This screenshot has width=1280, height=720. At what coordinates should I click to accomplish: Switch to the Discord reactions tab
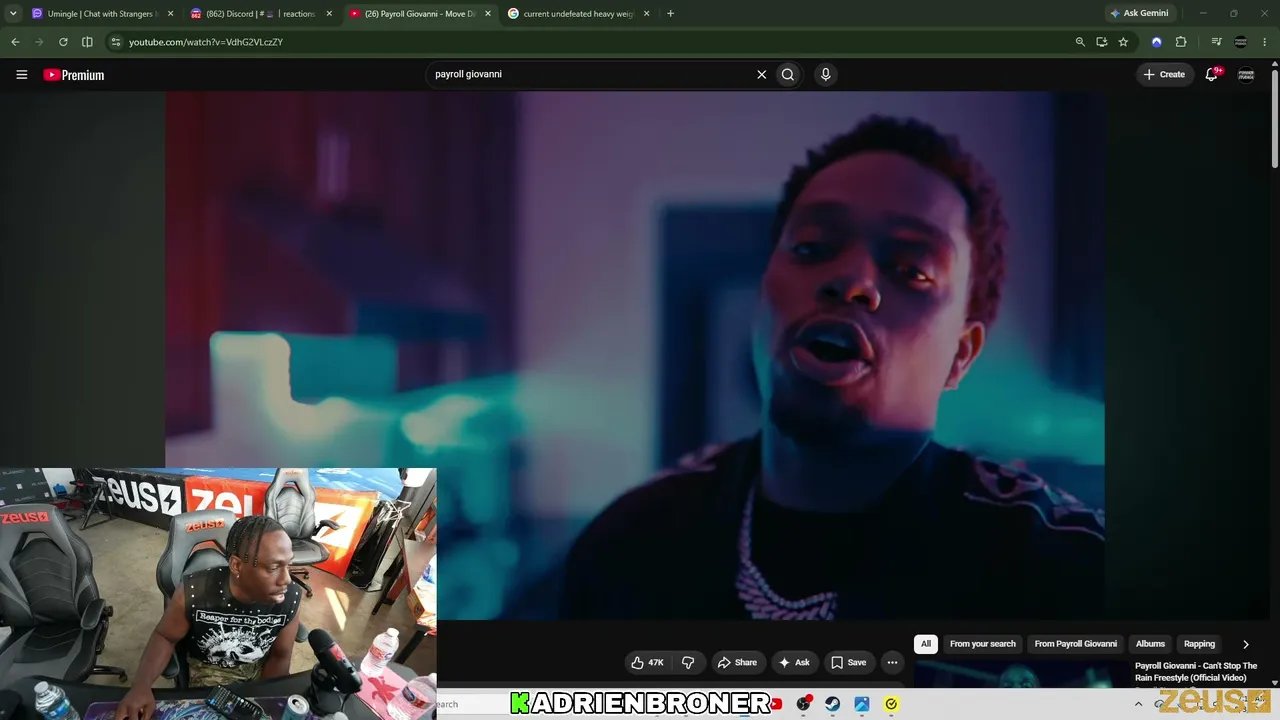[261, 14]
